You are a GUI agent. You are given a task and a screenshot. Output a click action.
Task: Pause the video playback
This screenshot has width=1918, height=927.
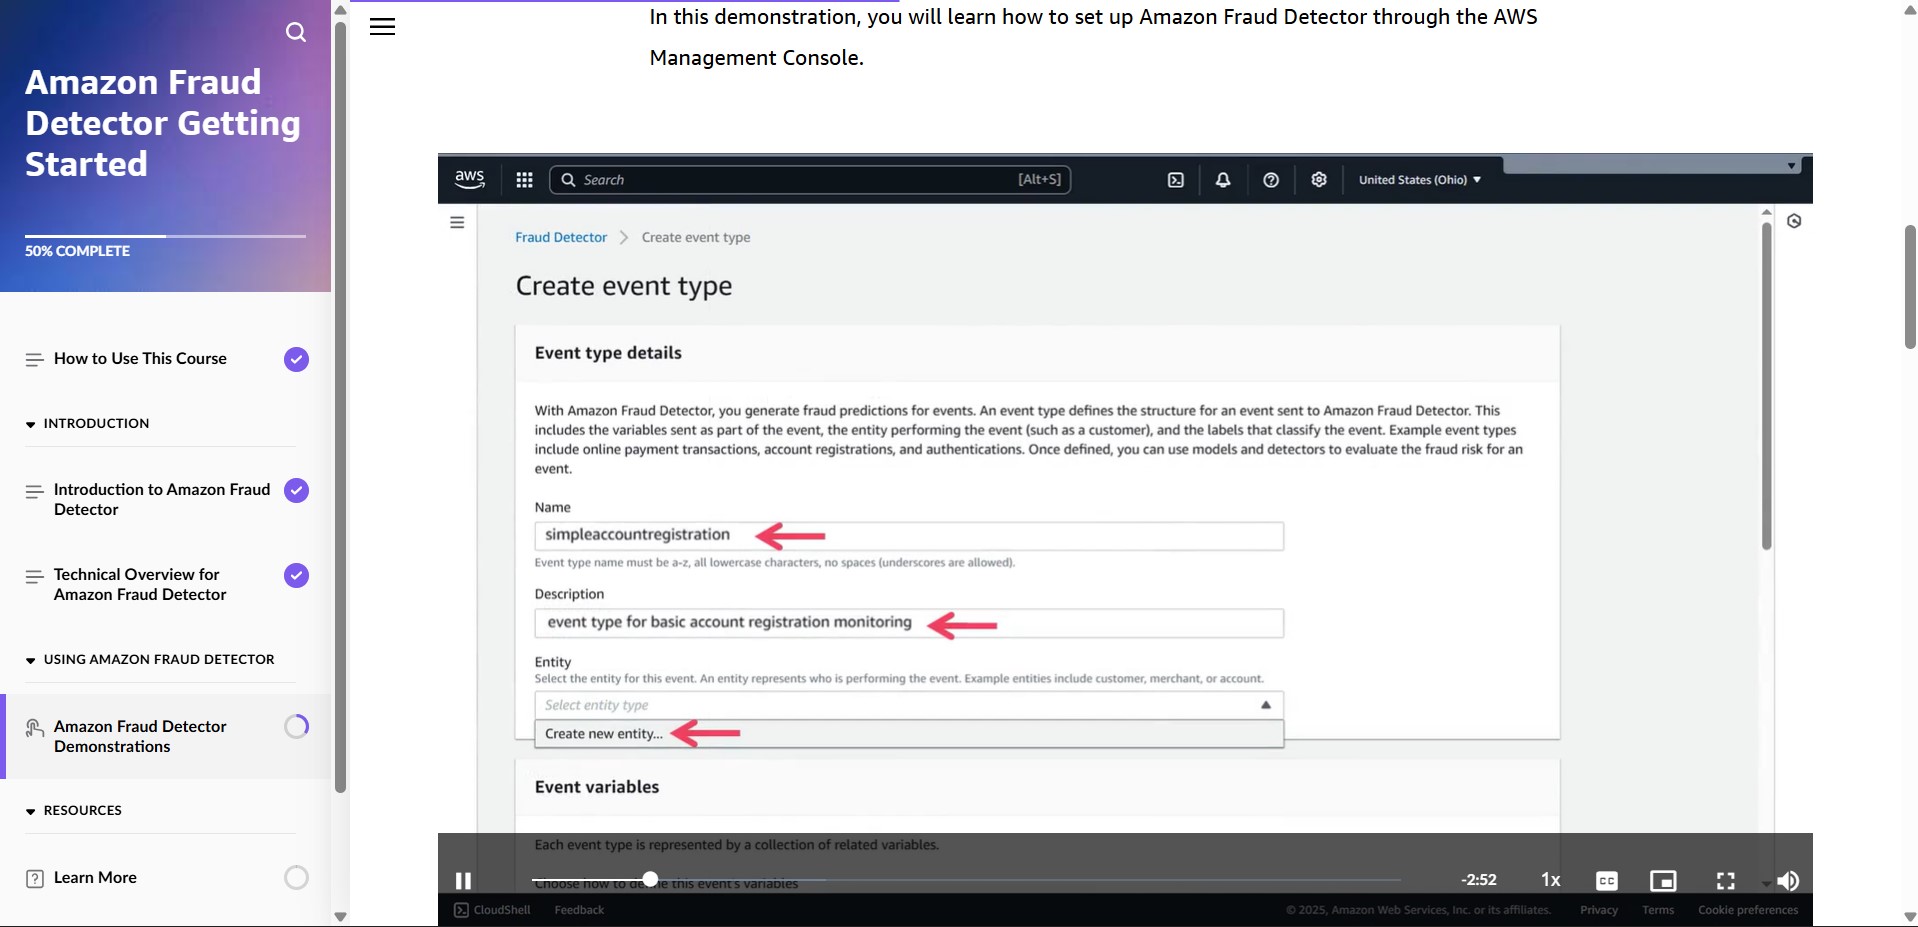[464, 880]
